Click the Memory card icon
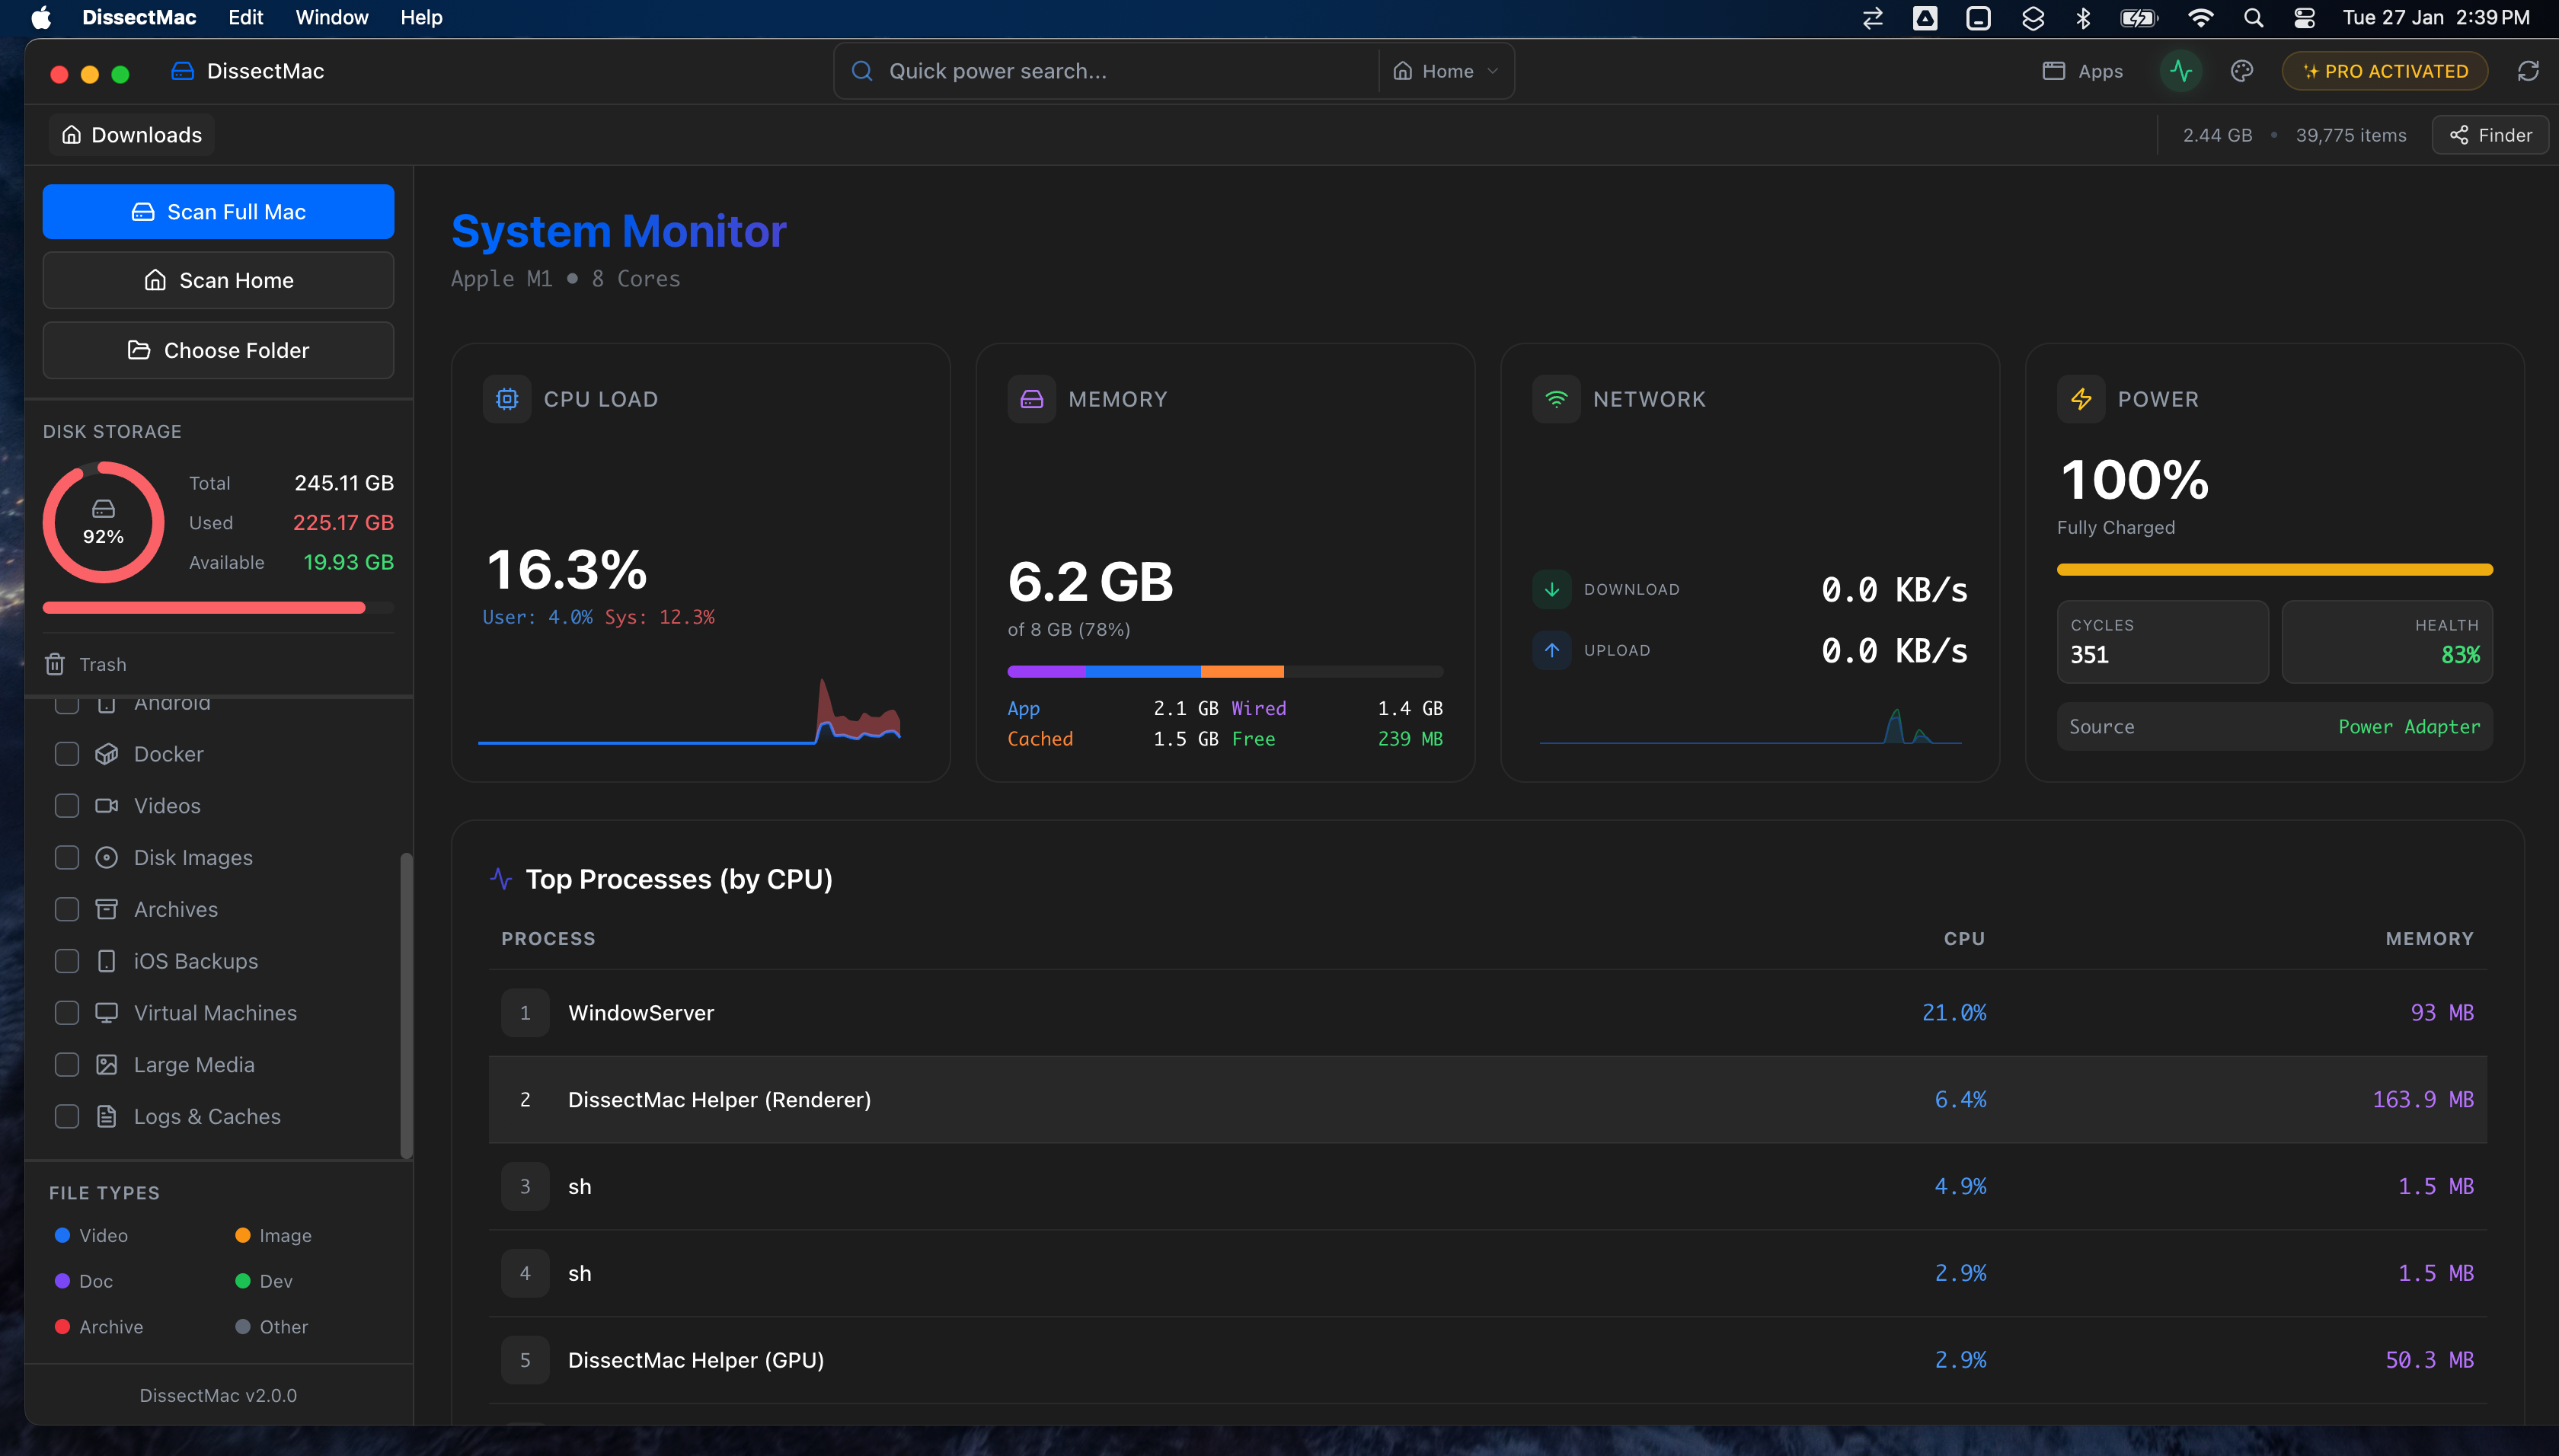 tap(1031, 399)
